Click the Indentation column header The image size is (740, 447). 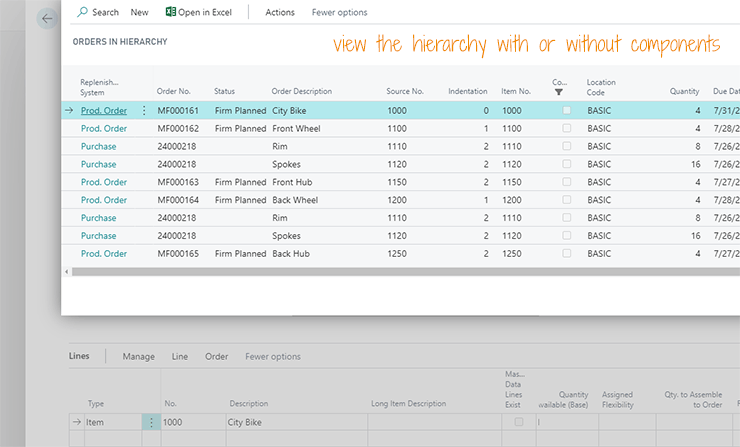pos(468,91)
